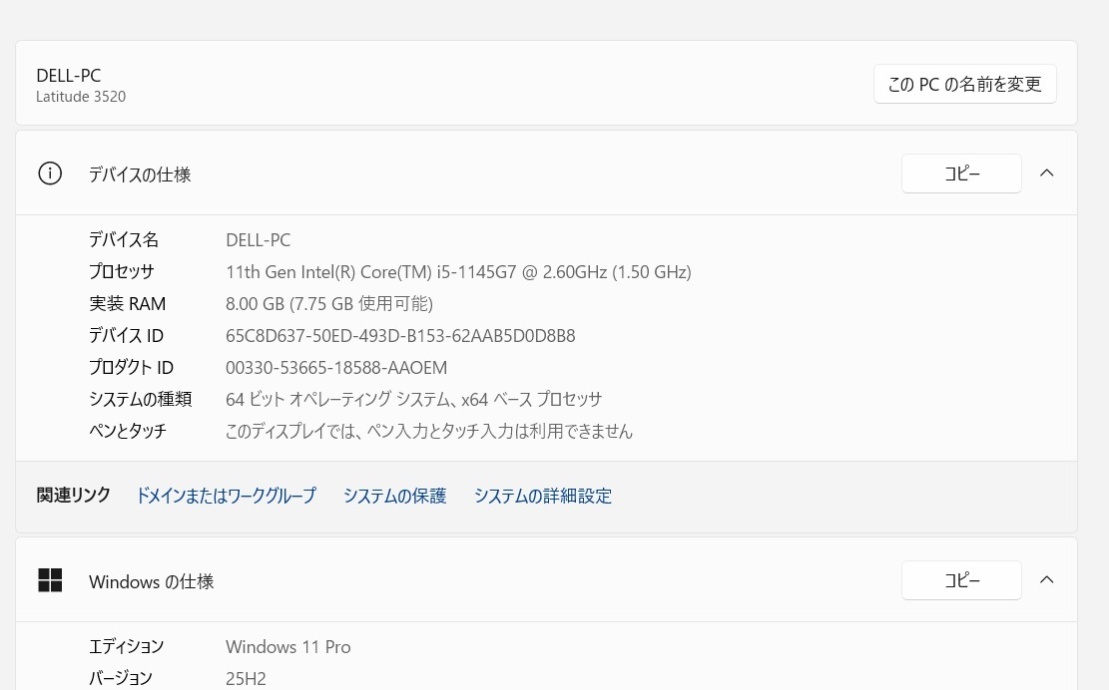
Task: Copy the device specifications with コピー
Action: [x=960, y=172]
